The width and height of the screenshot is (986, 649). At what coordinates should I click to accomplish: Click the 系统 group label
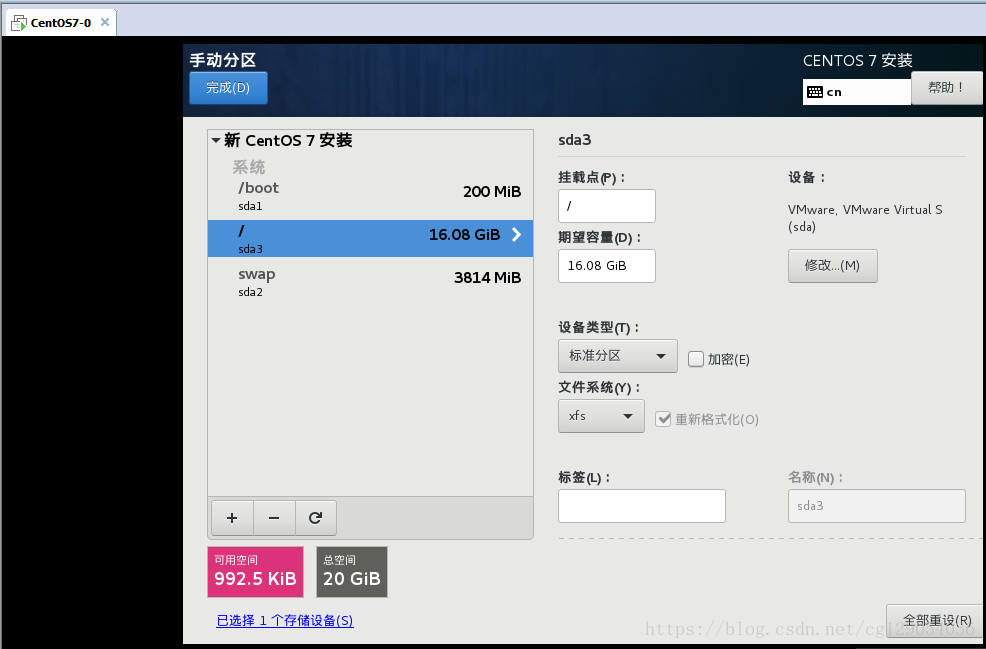(x=248, y=167)
